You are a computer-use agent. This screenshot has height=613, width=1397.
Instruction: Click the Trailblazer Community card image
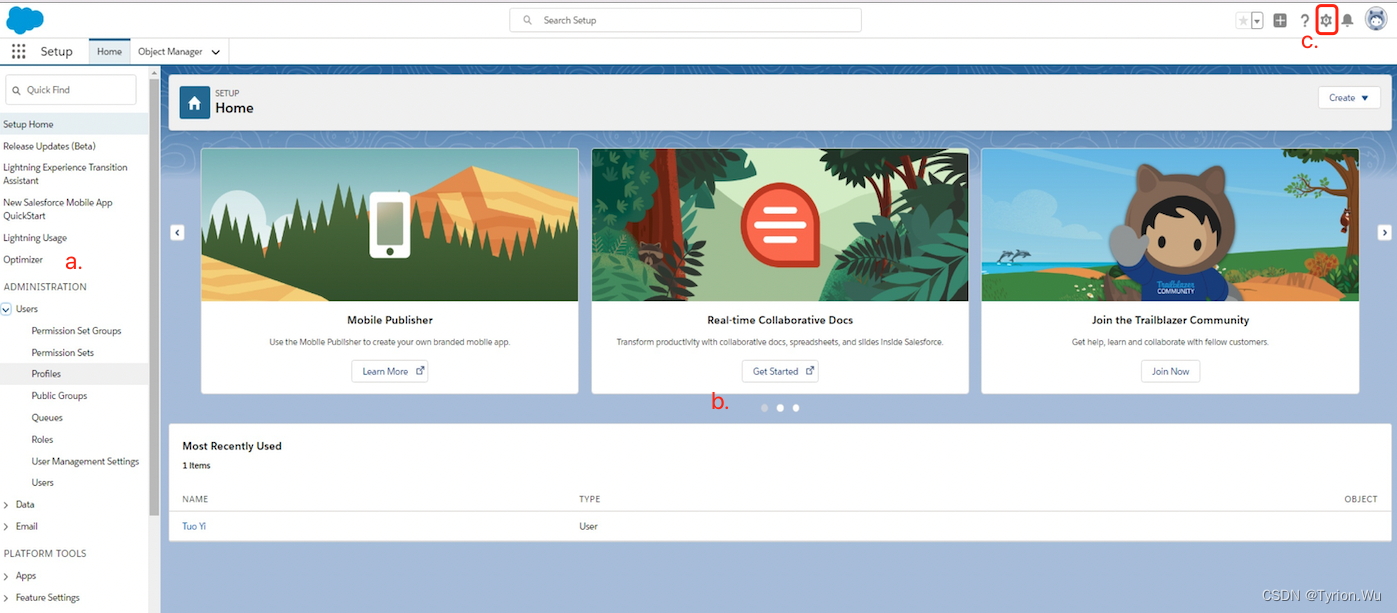point(1170,225)
